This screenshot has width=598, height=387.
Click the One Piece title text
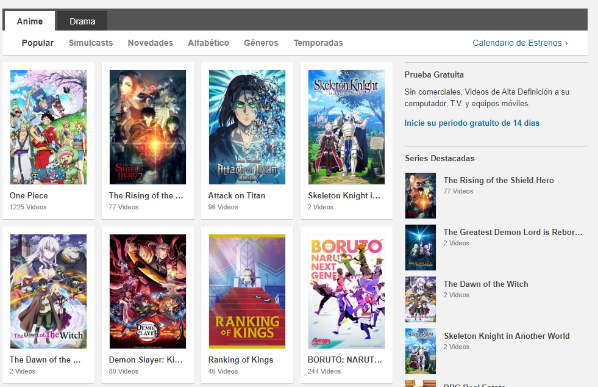coord(29,196)
